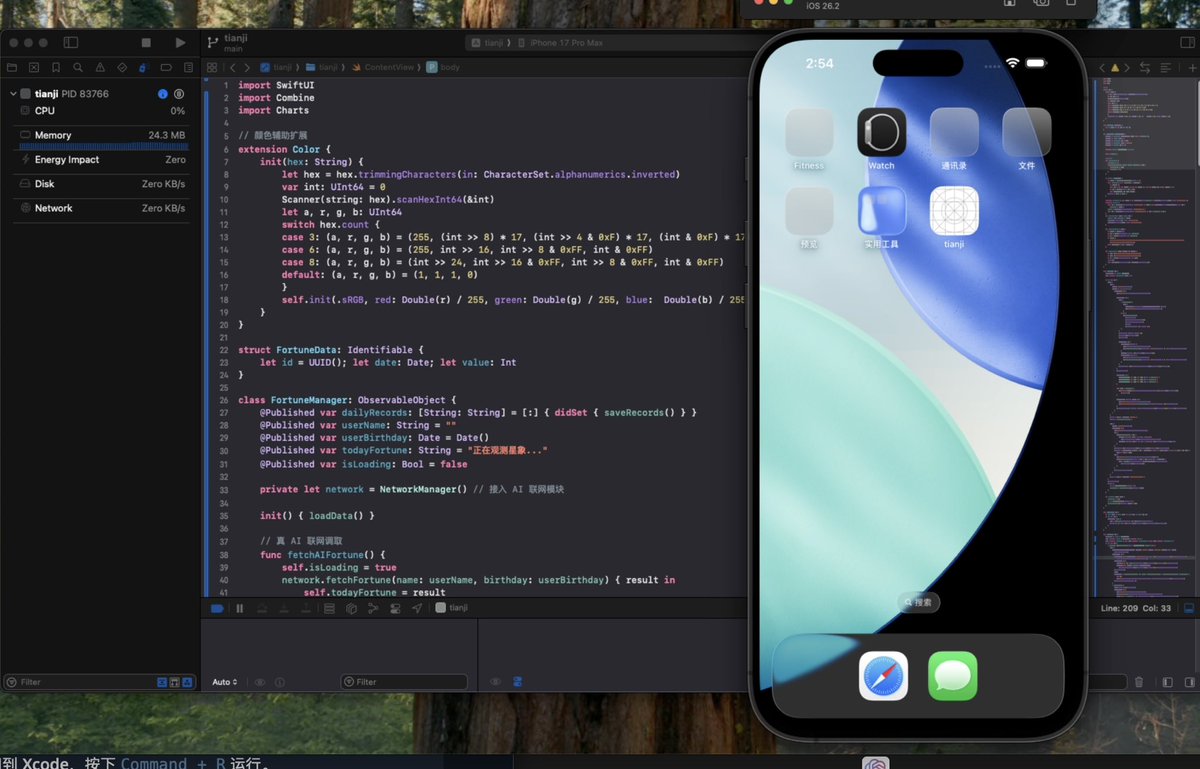
Task: Open the body symbol breadcrumb
Action: 444,67
